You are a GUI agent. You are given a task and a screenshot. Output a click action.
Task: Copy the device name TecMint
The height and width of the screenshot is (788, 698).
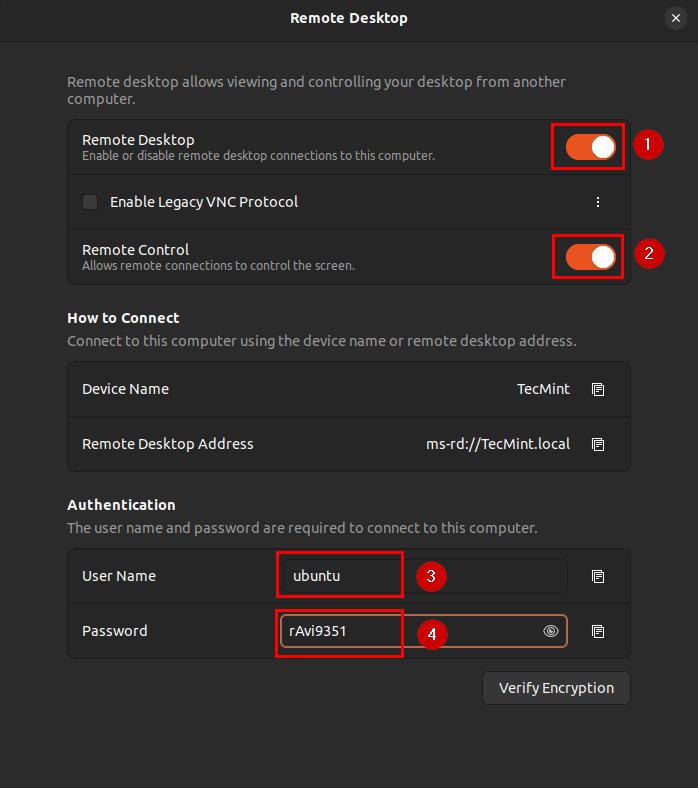pyautogui.click(x=598, y=389)
